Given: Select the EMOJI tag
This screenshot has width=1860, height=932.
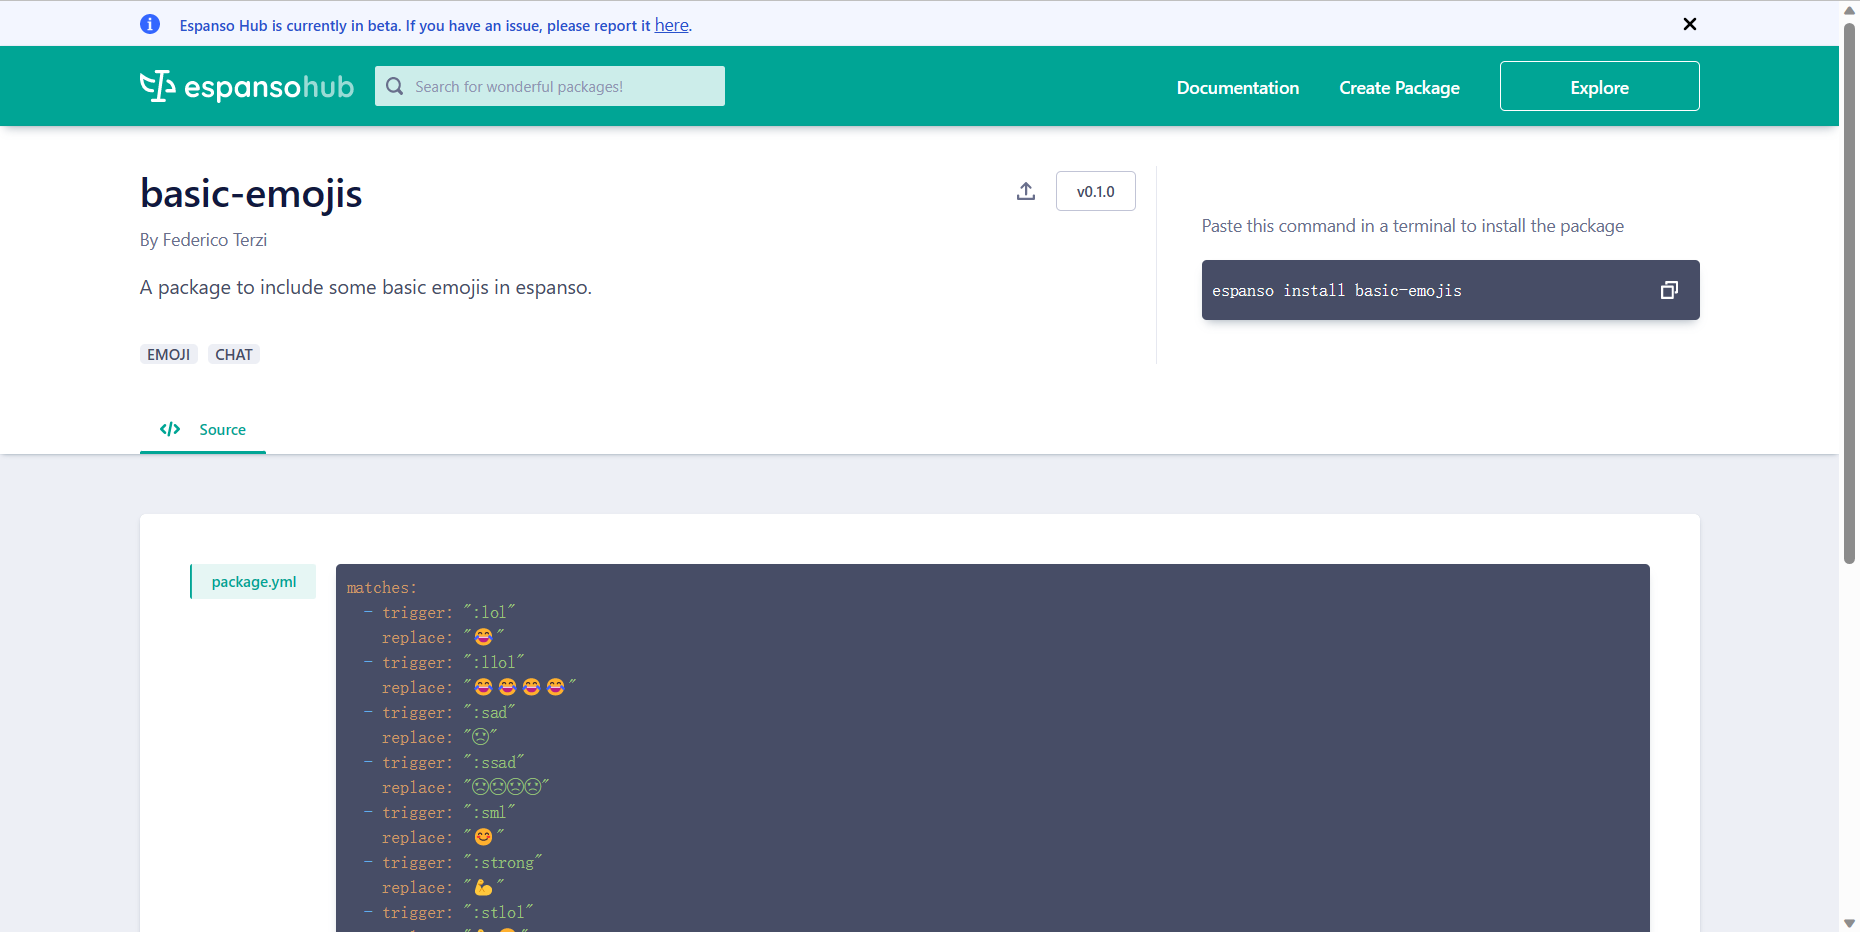Looking at the screenshot, I should coord(168,354).
